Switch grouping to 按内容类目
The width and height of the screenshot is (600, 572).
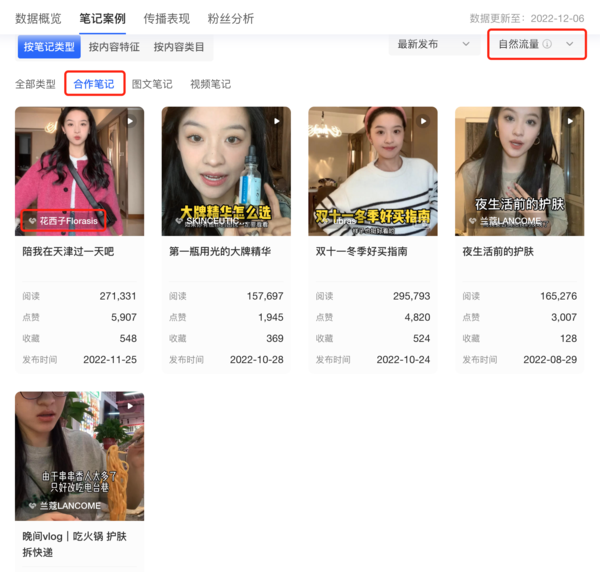tap(179, 46)
